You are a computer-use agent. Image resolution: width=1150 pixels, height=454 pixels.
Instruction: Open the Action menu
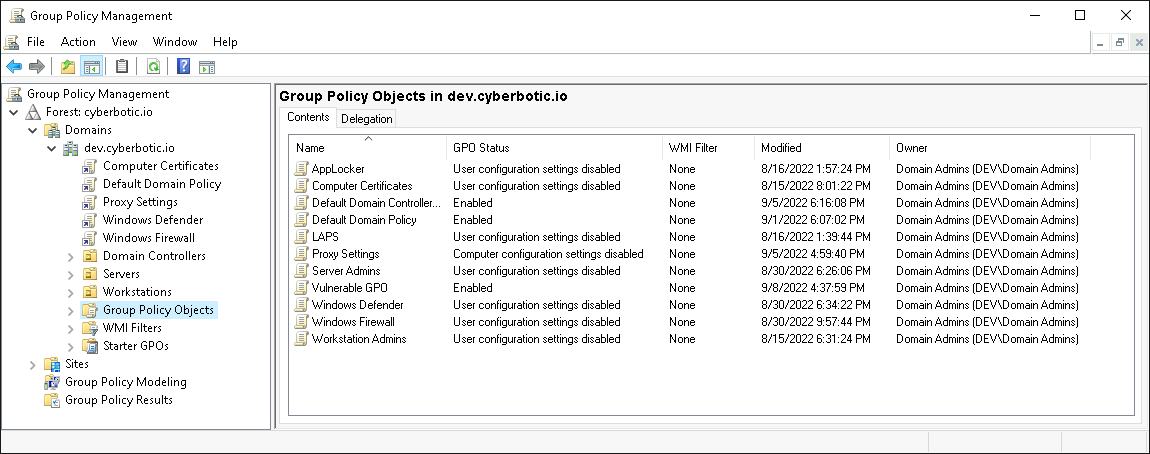[78, 42]
